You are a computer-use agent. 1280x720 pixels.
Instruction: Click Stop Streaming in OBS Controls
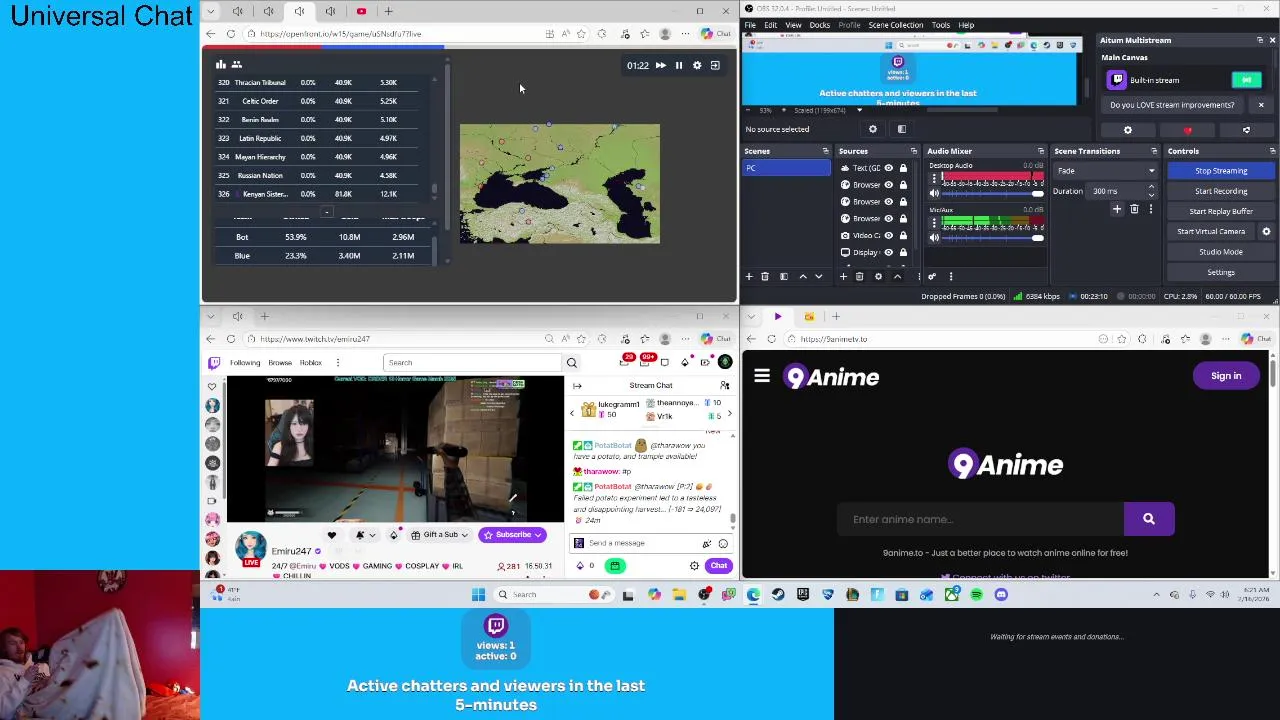[1221, 171]
